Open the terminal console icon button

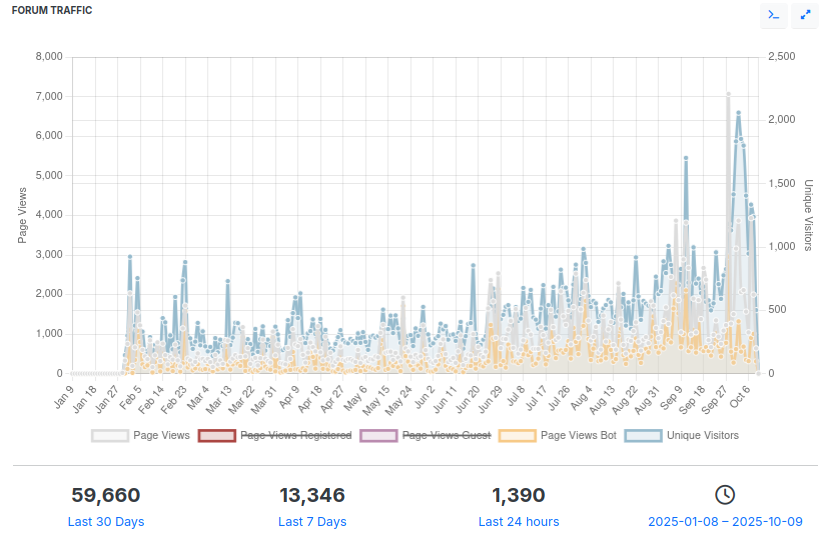(x=772, y=15)
